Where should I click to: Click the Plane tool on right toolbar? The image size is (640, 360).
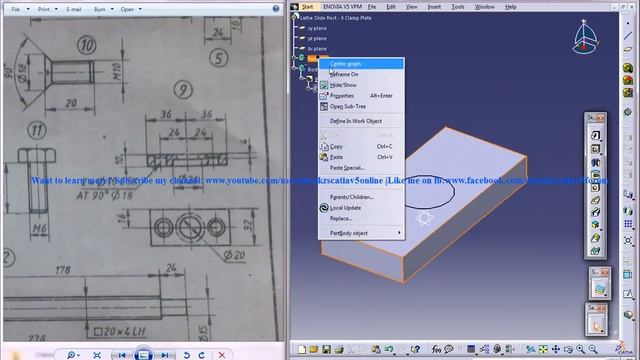tap(628, 49)
